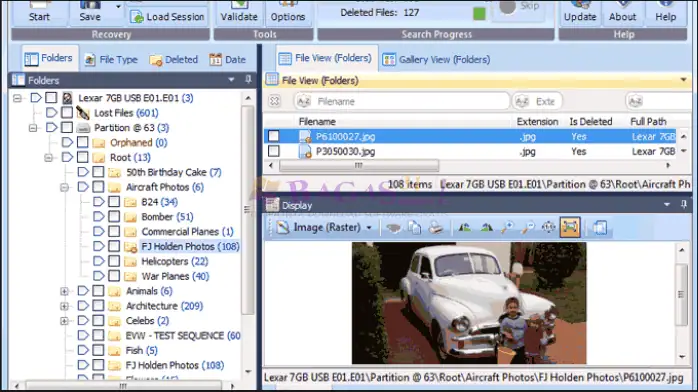The height and width of the screenshot is (392, 698).
Task: Switch to the Deleted tab
Action: [x=174, y=60]
